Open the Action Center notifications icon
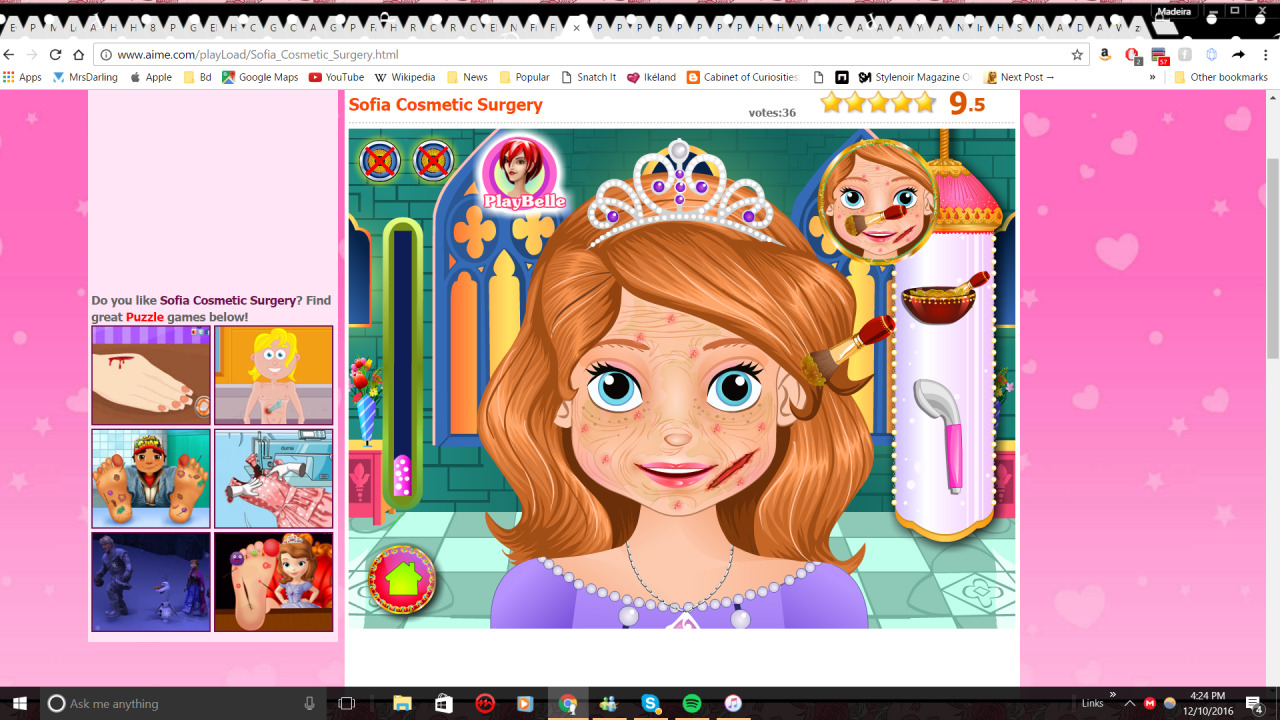Image resolution: width=1280 pixels, height=720 pixels. coord(1253,703)
